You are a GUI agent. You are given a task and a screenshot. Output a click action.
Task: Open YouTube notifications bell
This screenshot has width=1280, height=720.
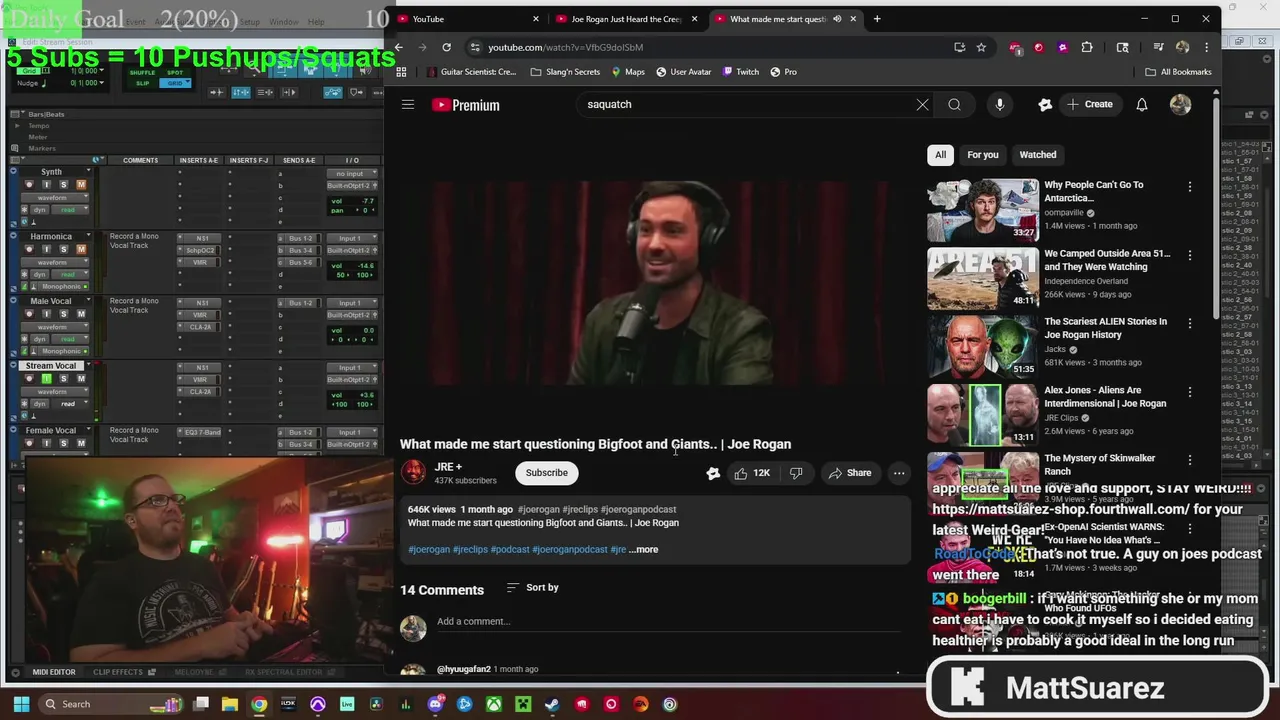(x=1142, y=105)
